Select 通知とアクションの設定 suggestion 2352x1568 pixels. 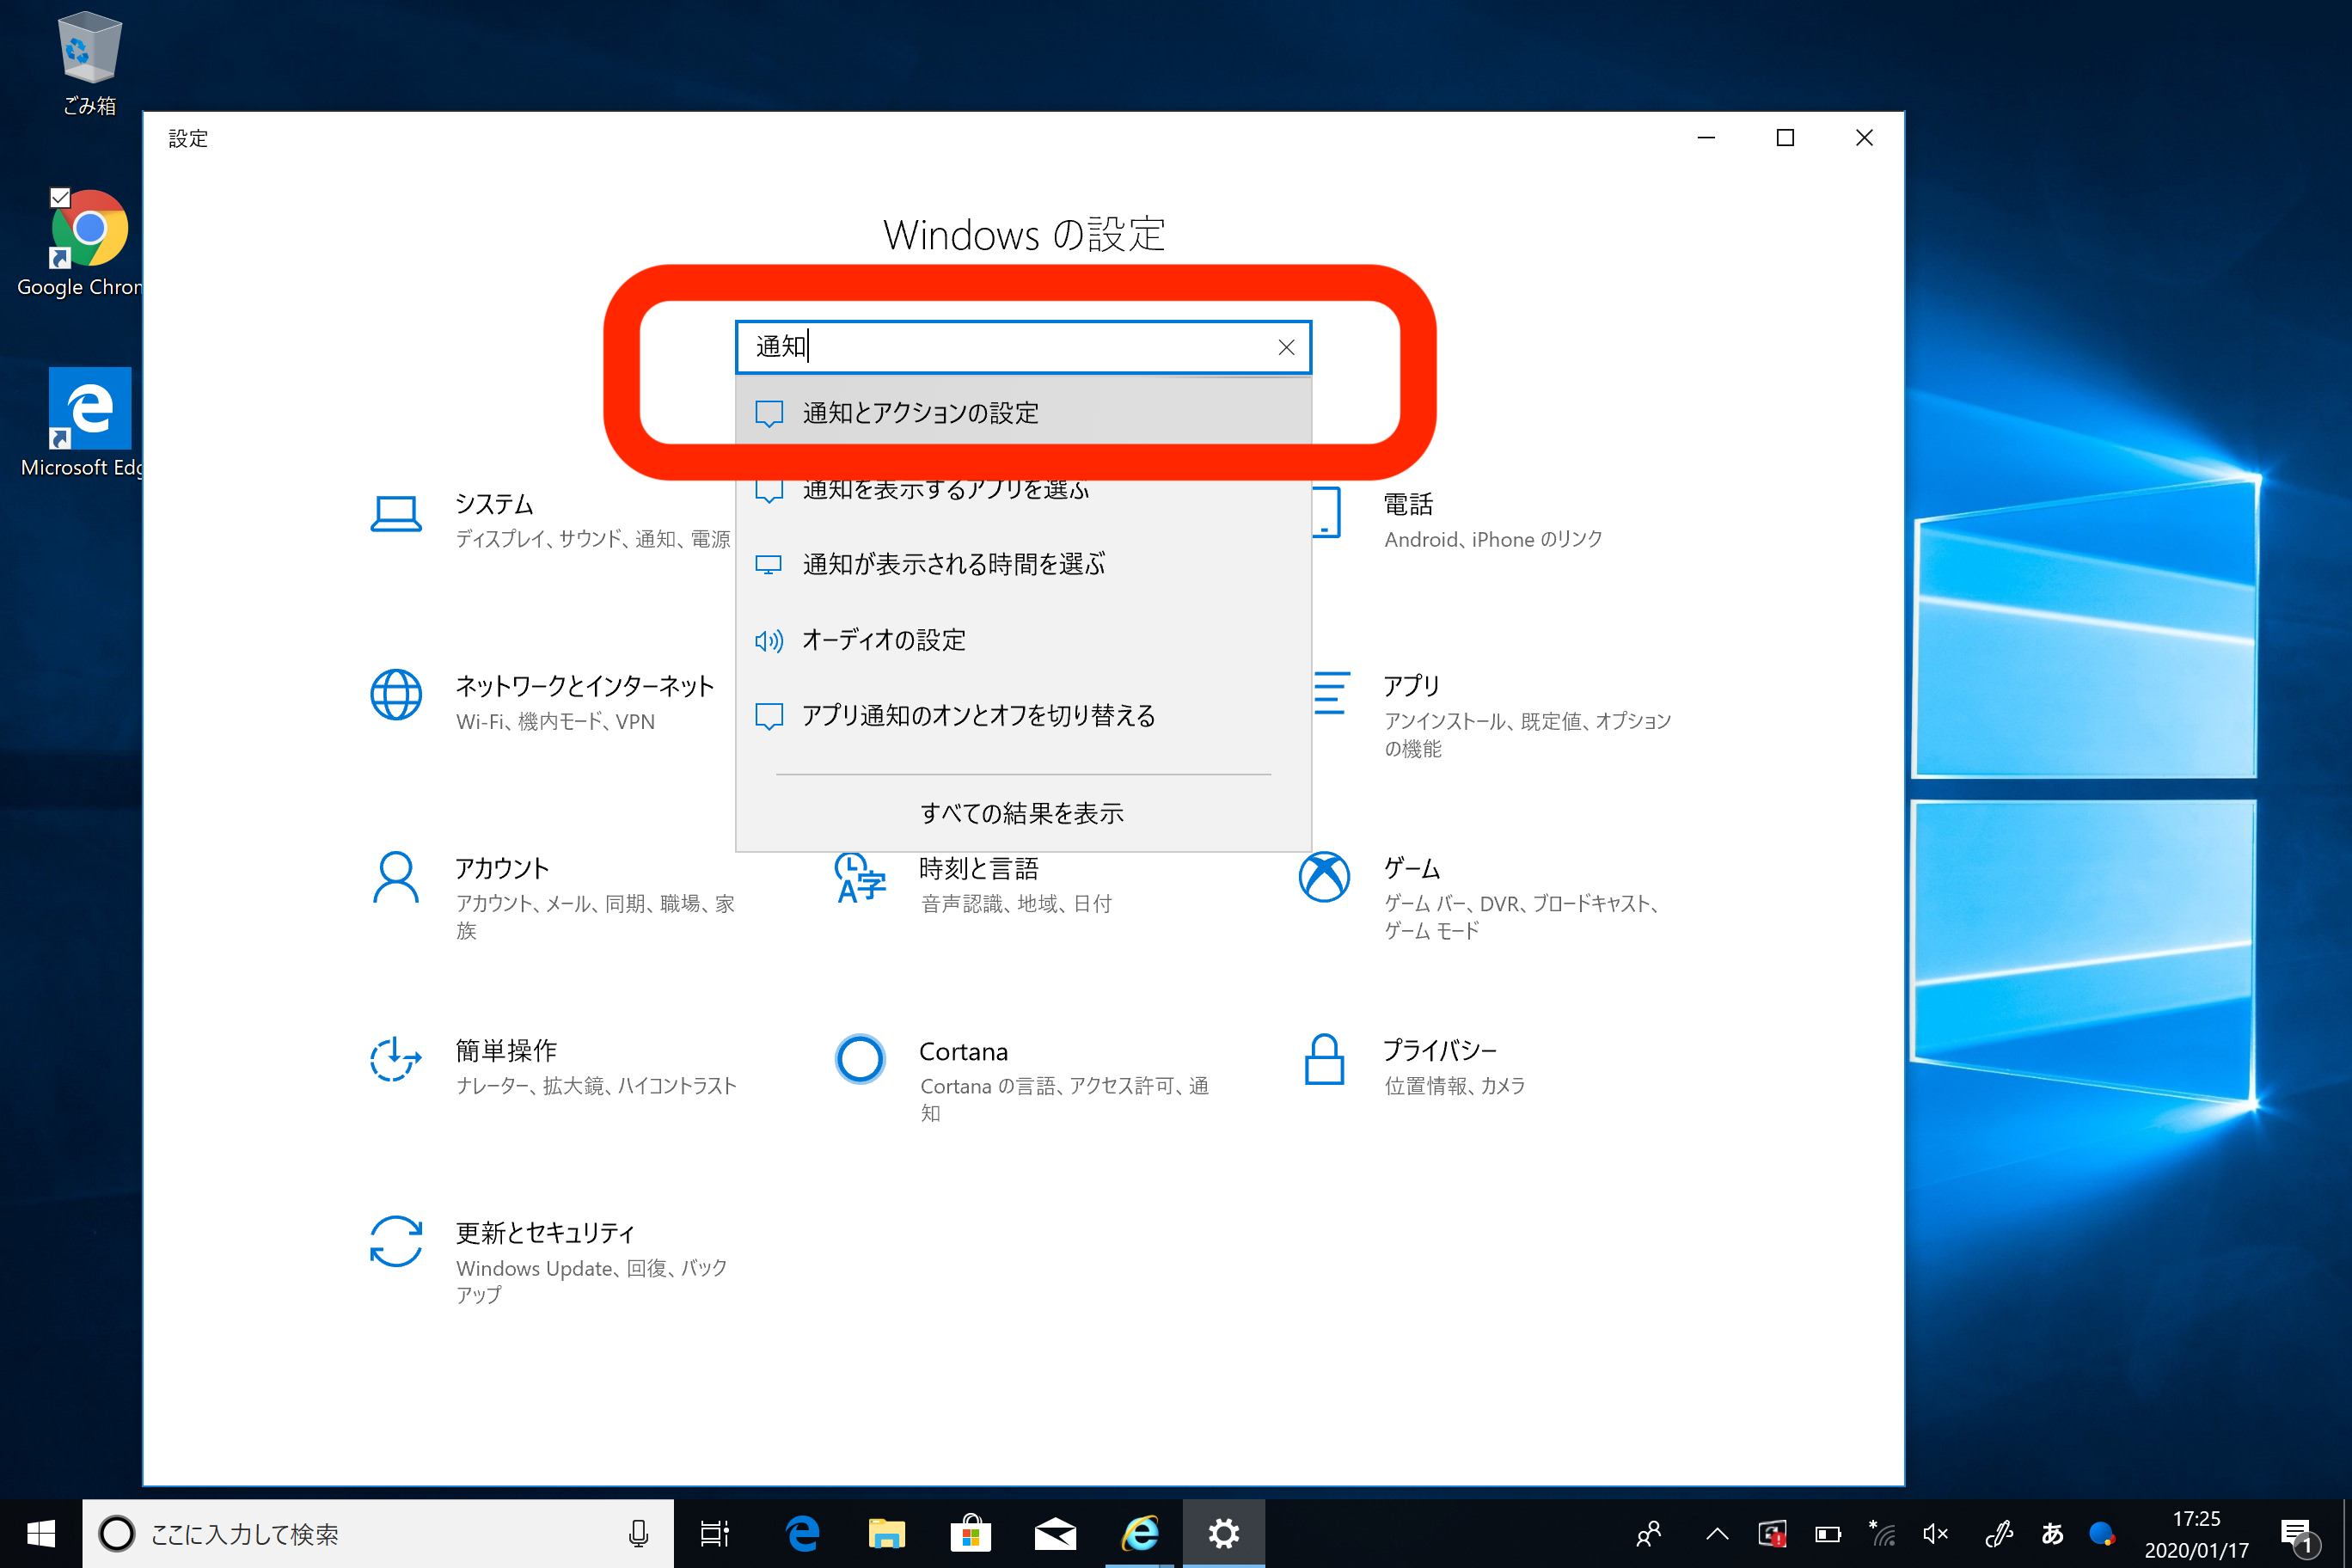(x=1023, y=413)
